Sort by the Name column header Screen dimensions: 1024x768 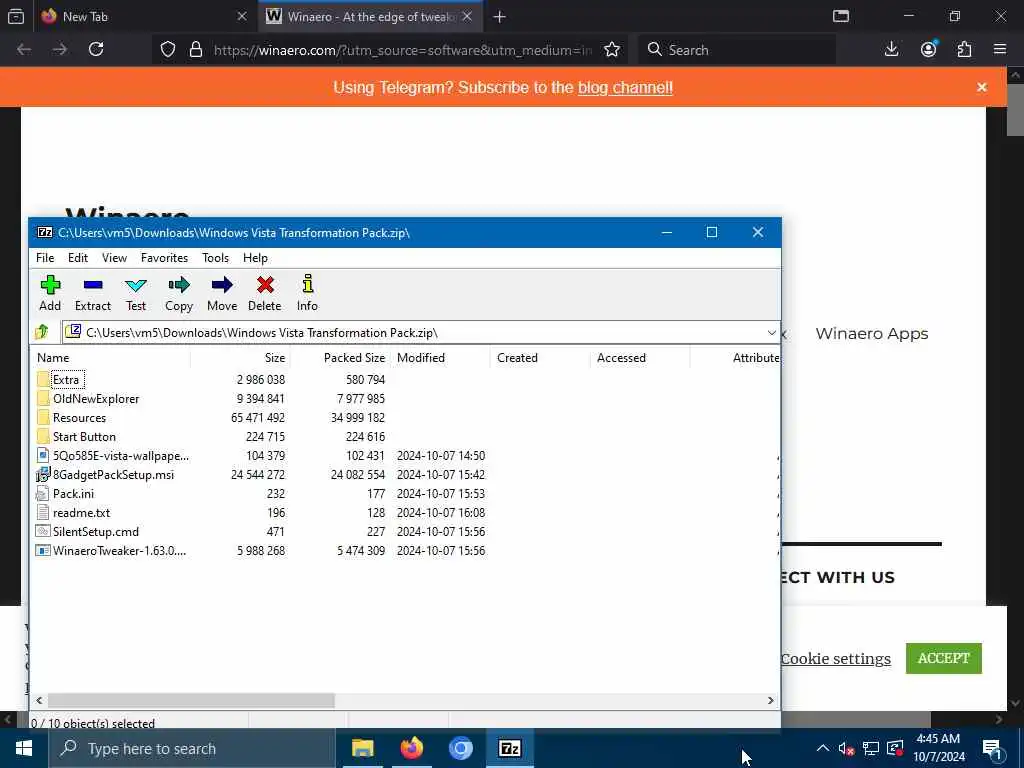(x=111, y=358)
